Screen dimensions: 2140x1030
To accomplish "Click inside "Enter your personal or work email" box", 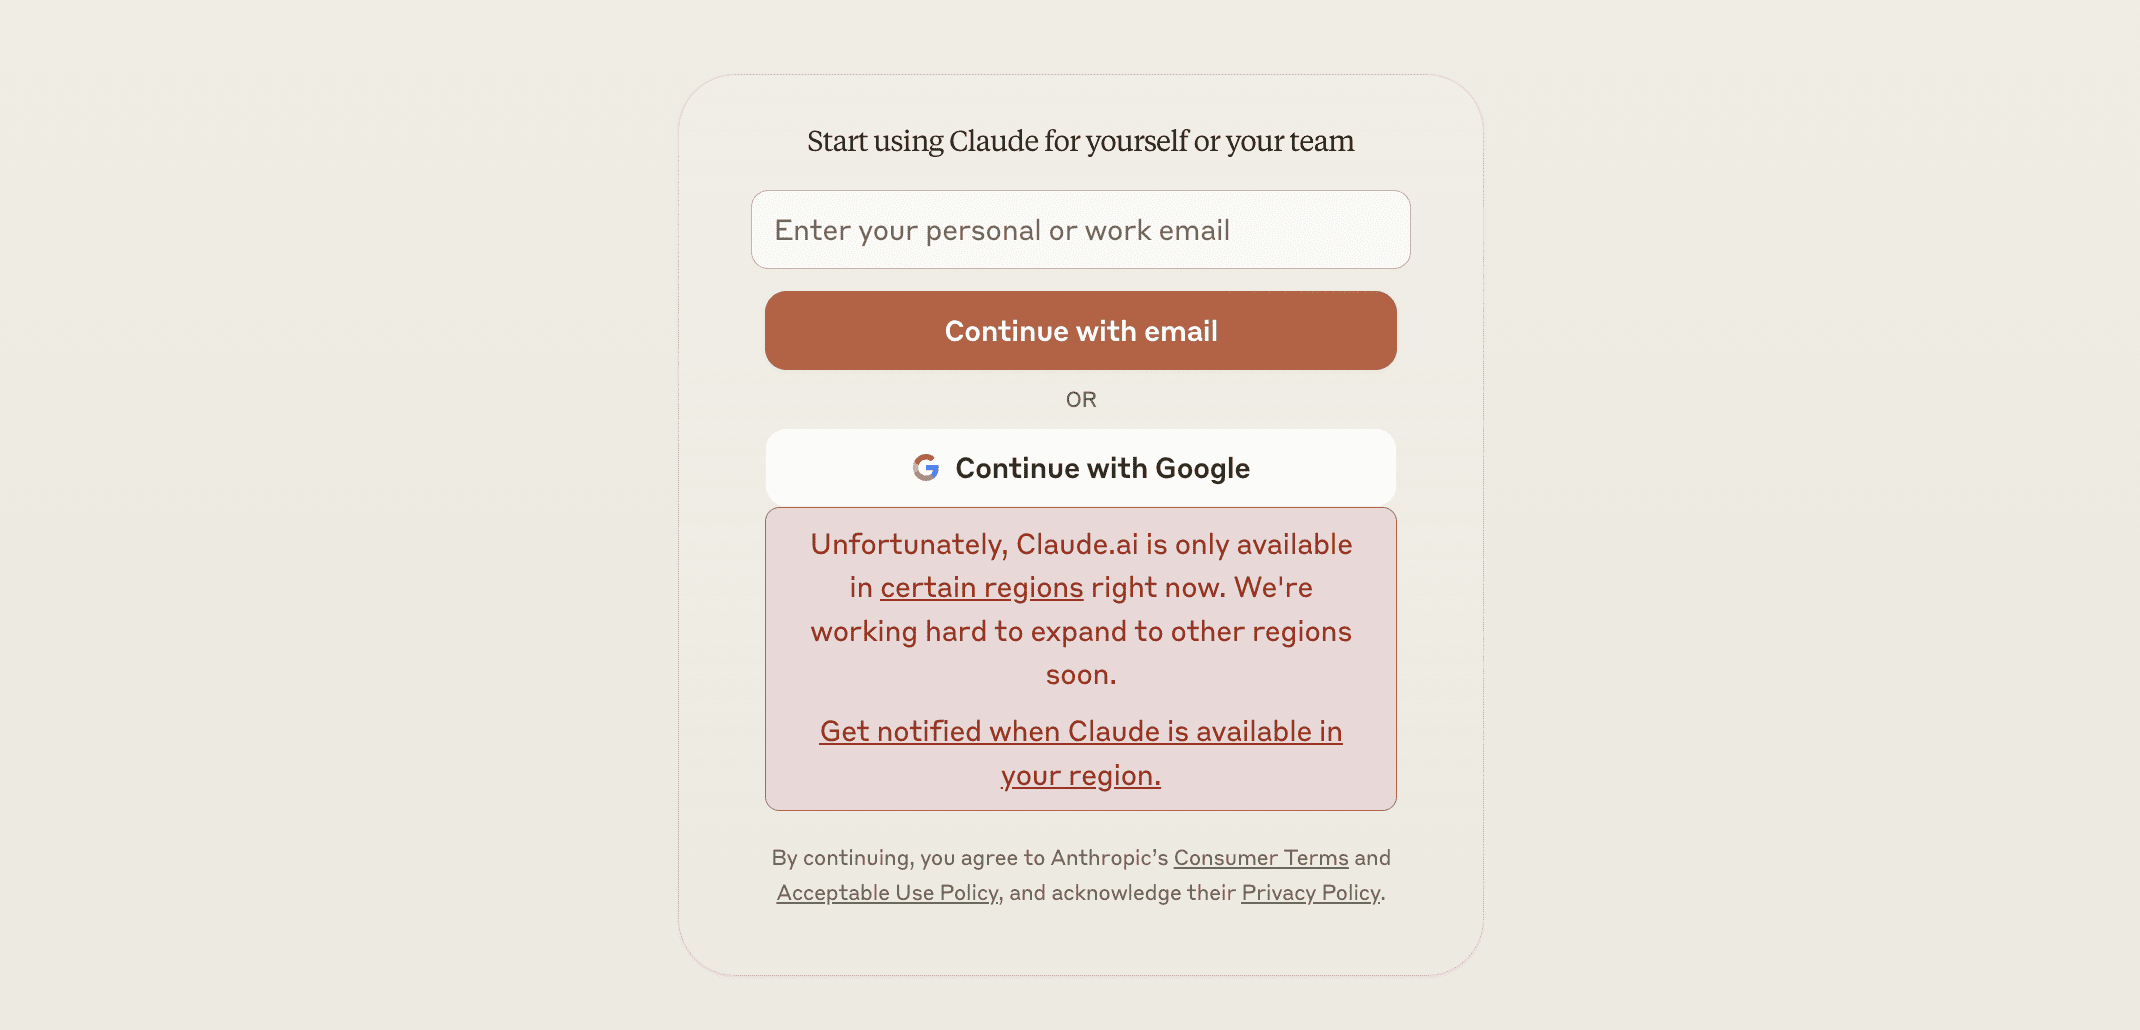I will coord(1080,230).
